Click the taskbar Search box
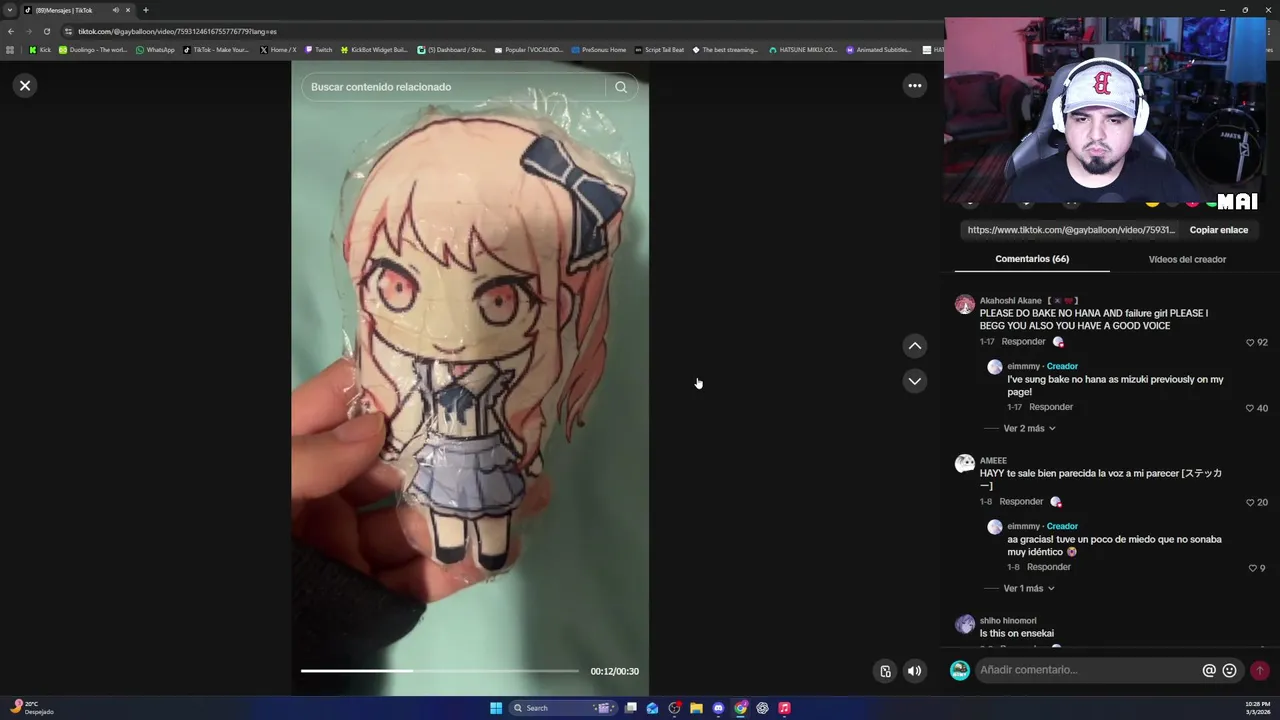1280x720 pixels. coord(565,708)
